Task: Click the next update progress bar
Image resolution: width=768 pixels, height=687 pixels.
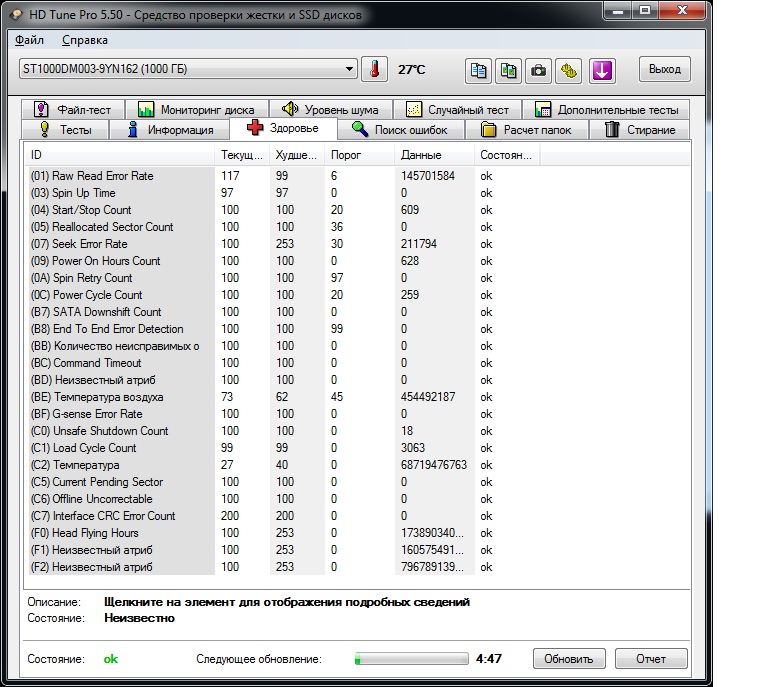Action: point(411,659)
